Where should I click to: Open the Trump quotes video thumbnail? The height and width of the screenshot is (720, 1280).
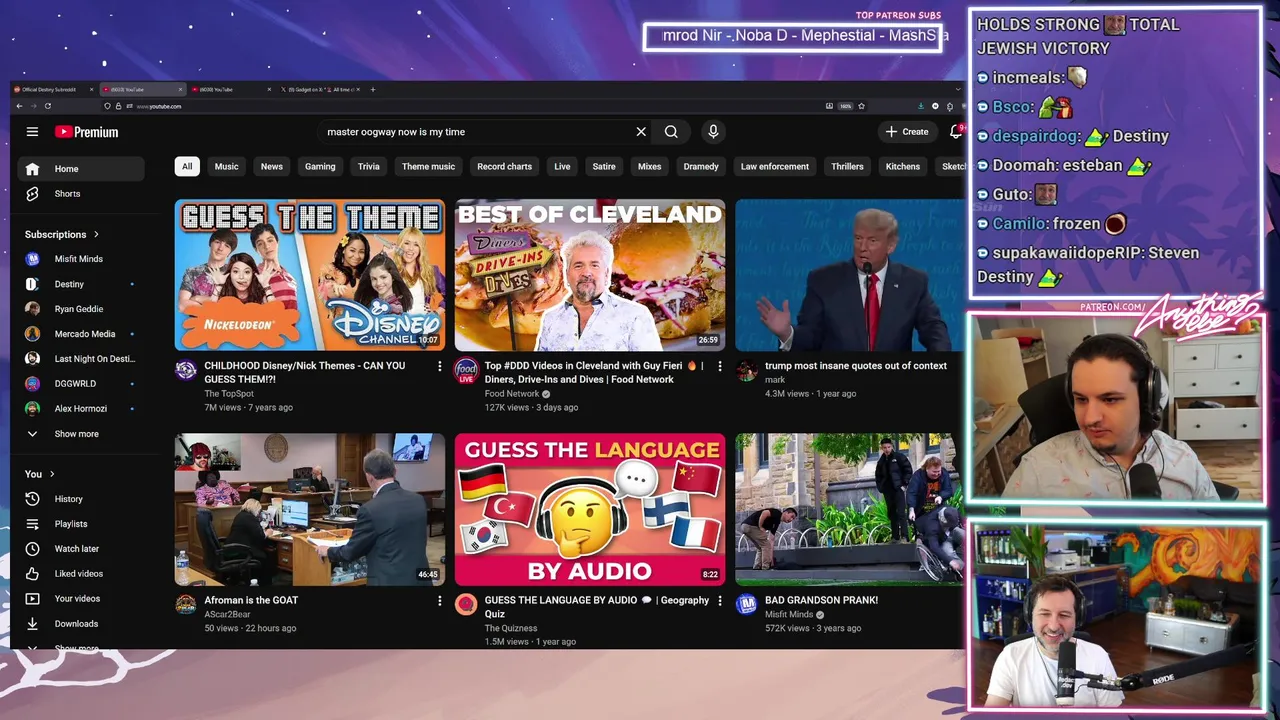(x=850, y=275)
